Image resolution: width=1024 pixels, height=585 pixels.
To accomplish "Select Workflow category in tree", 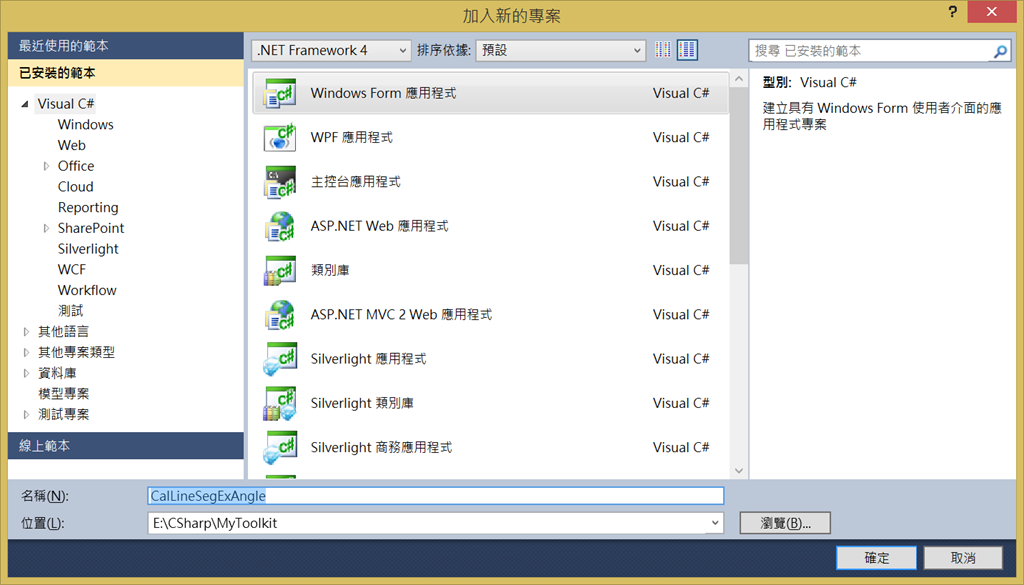I will tap(87, 291).
